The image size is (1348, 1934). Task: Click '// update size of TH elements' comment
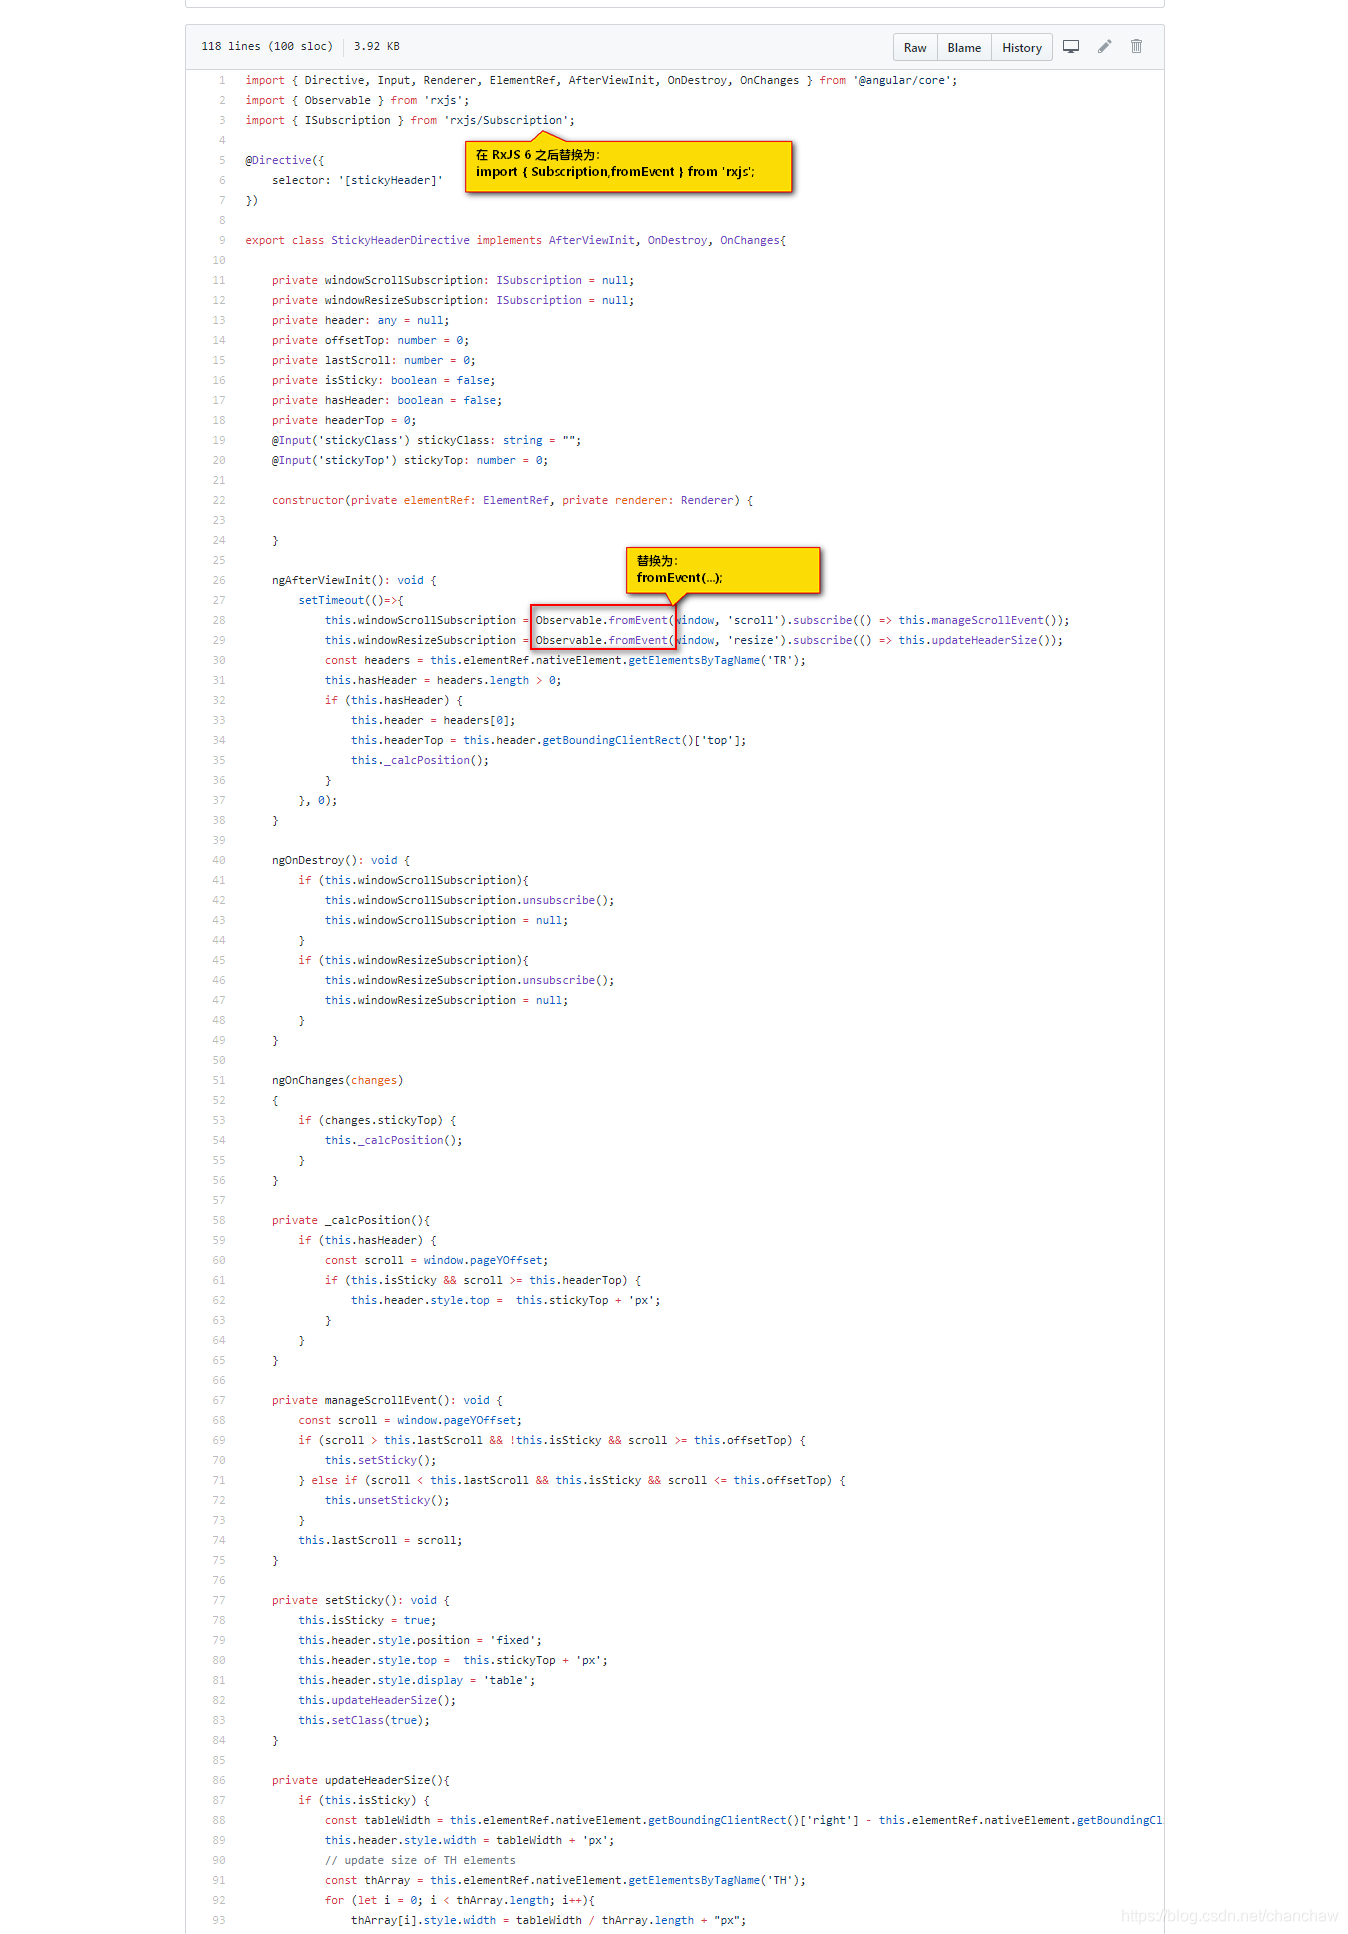420,1860
